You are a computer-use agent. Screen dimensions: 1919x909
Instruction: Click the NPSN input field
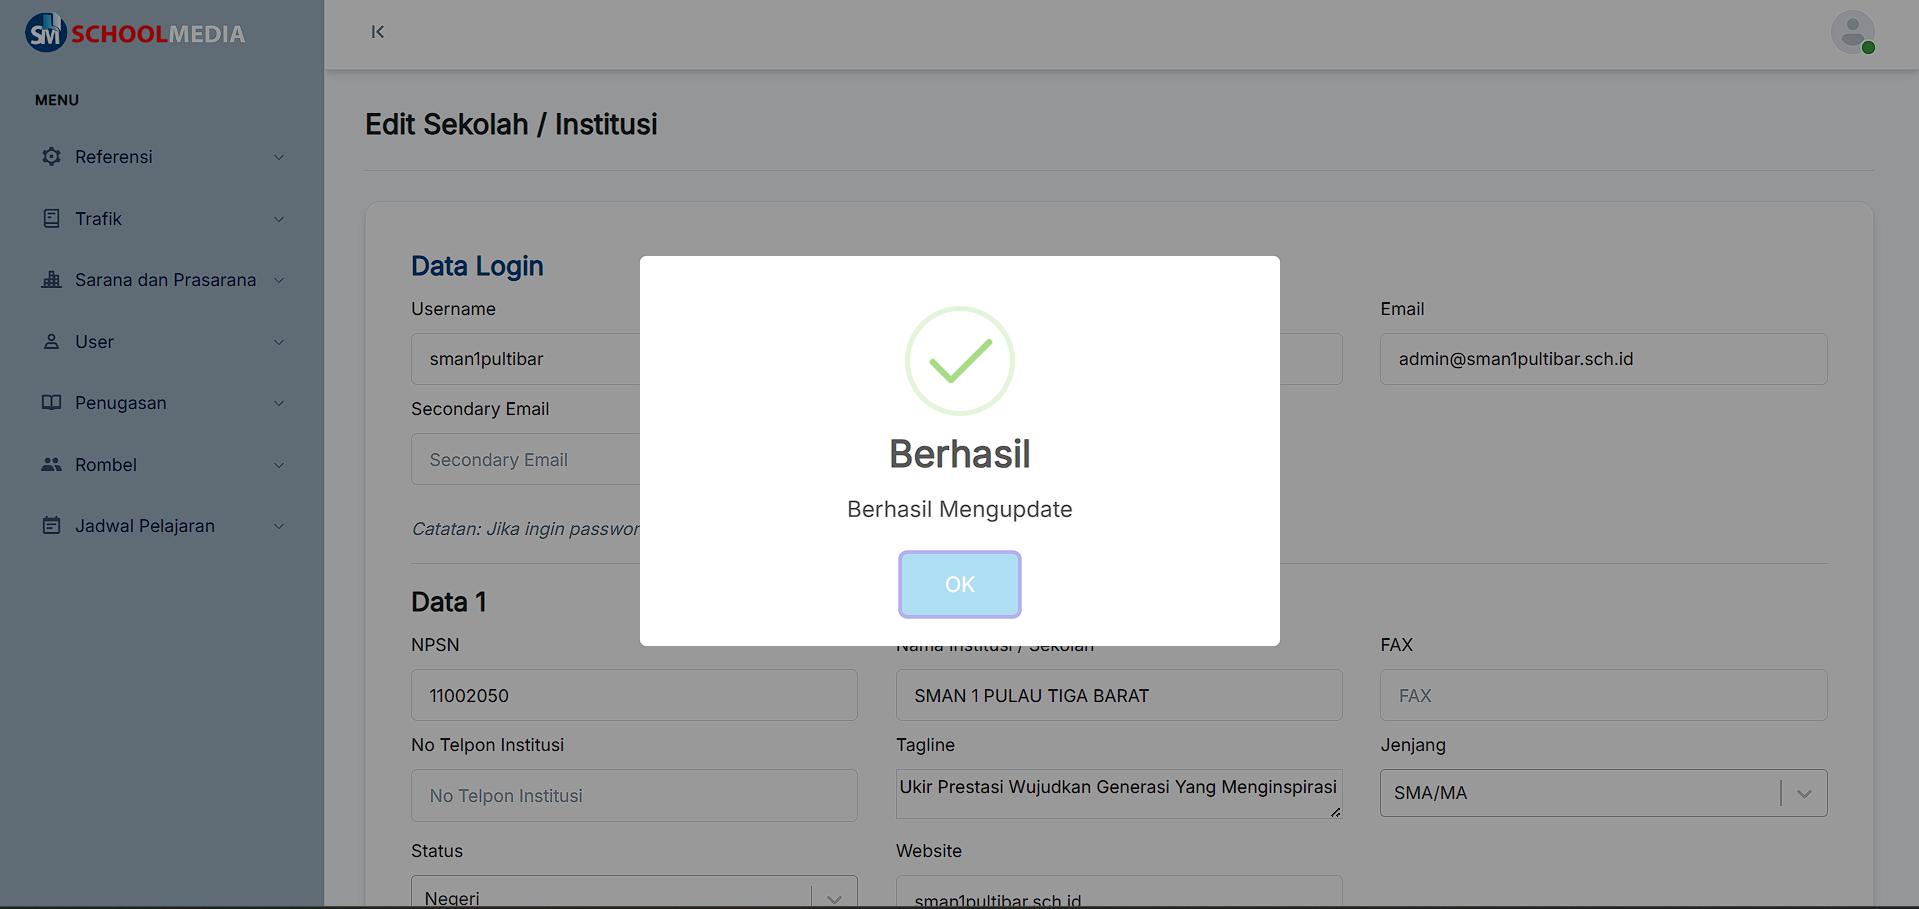coord(634,695)
